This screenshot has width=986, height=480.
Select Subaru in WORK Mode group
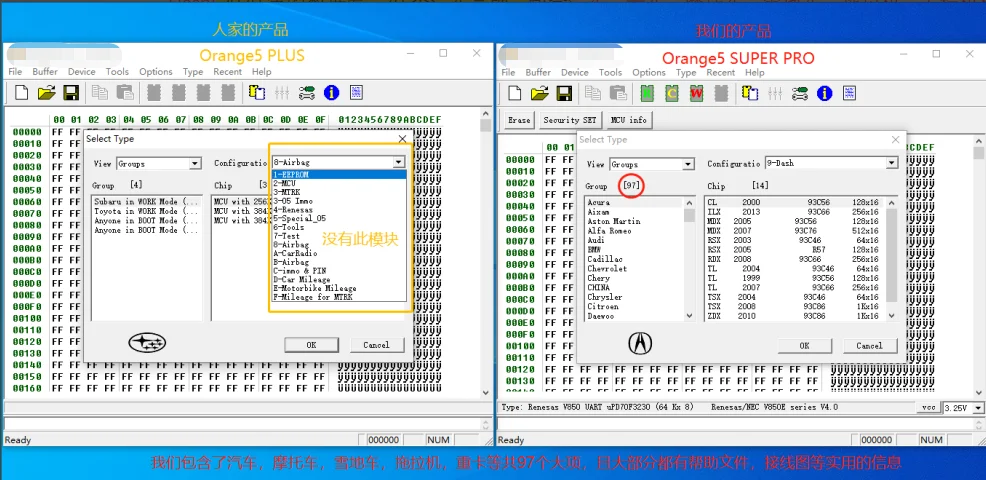tap(147, 202)
